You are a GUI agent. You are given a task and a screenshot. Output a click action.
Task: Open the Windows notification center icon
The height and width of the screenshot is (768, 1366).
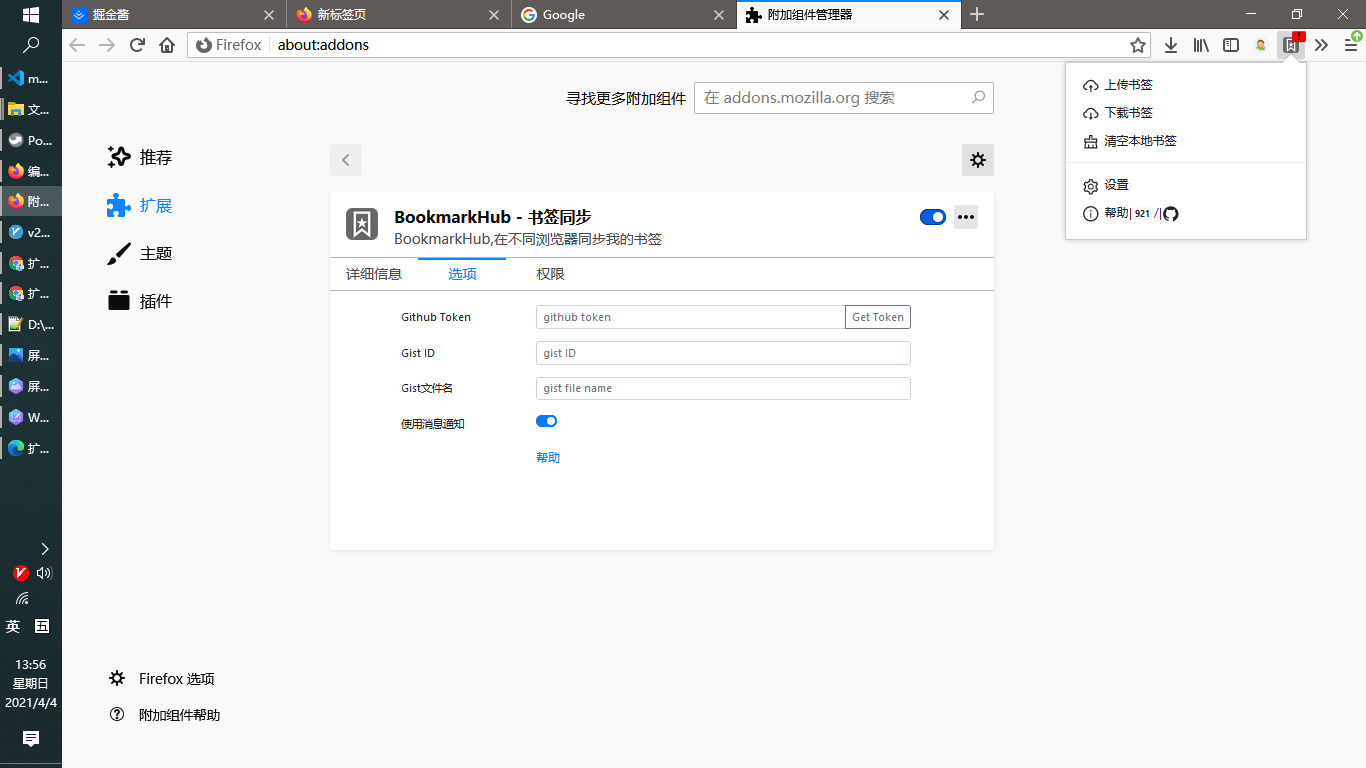[x=31, y=739]
